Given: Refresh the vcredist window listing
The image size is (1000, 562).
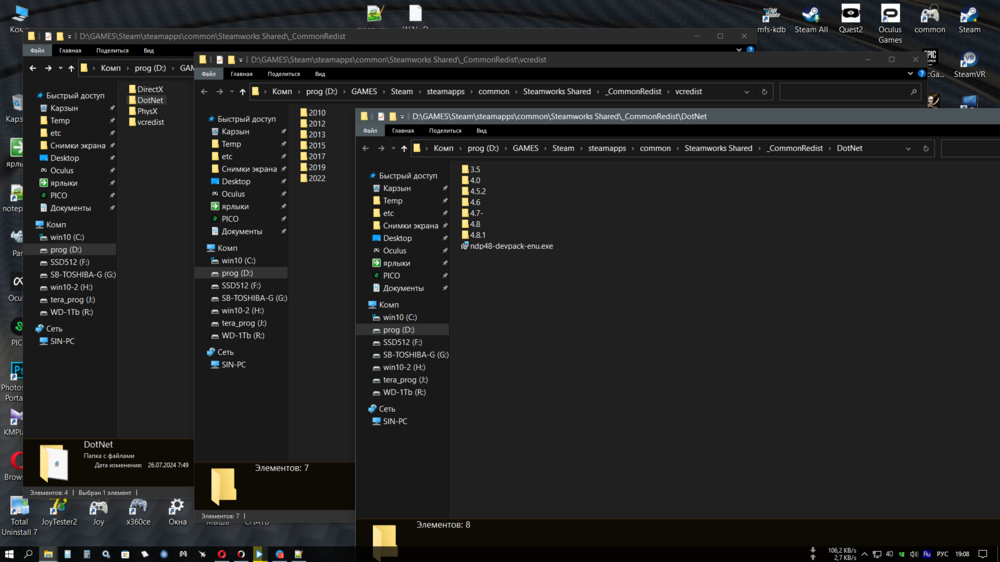Looking at the screenshot, I should (x=764, y=92).
